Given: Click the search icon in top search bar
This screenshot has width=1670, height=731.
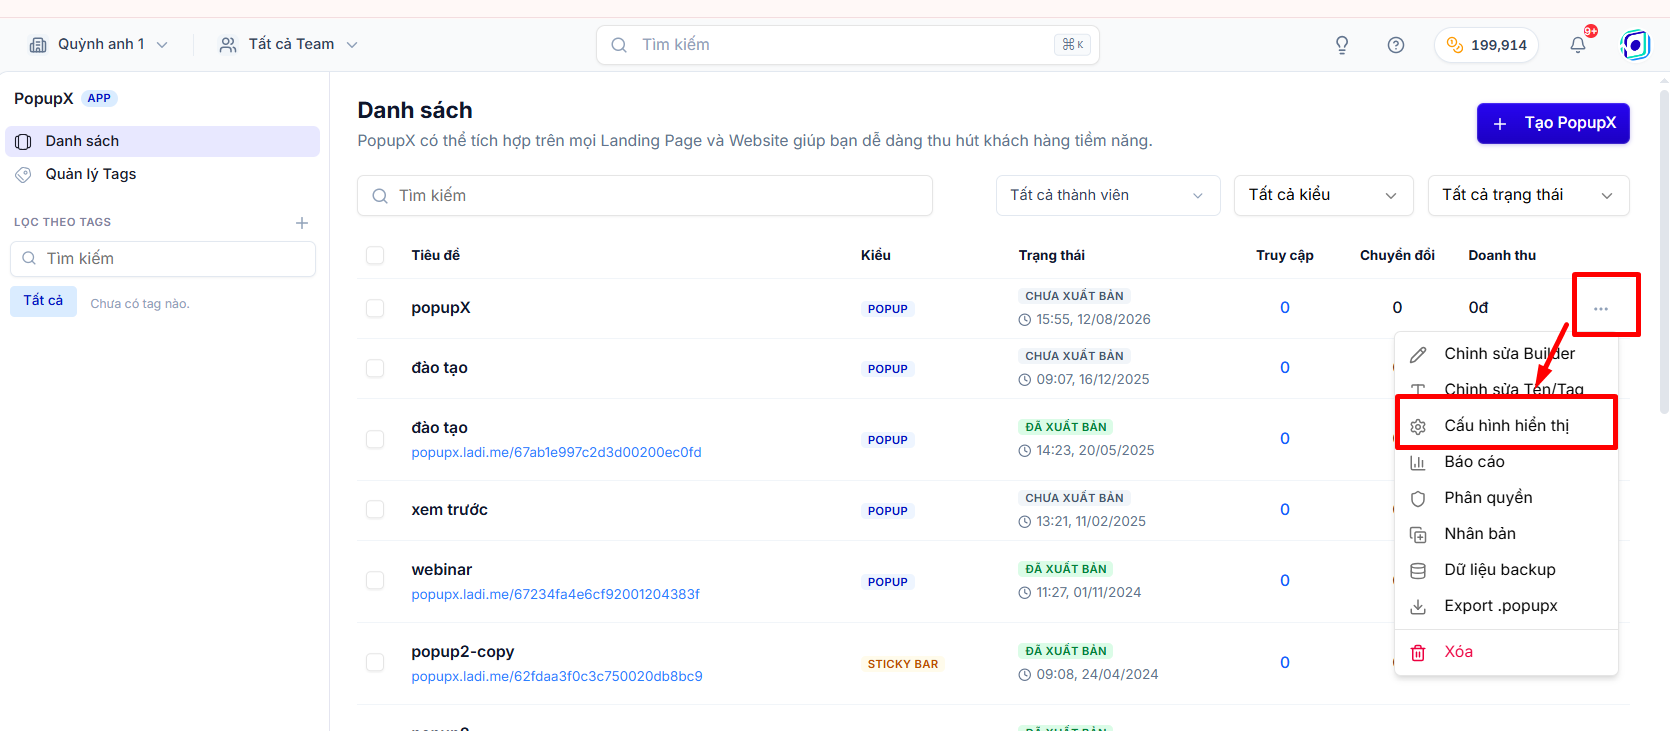Looking at the screenshot, I should pyautogui.click(x=619, y=45).
